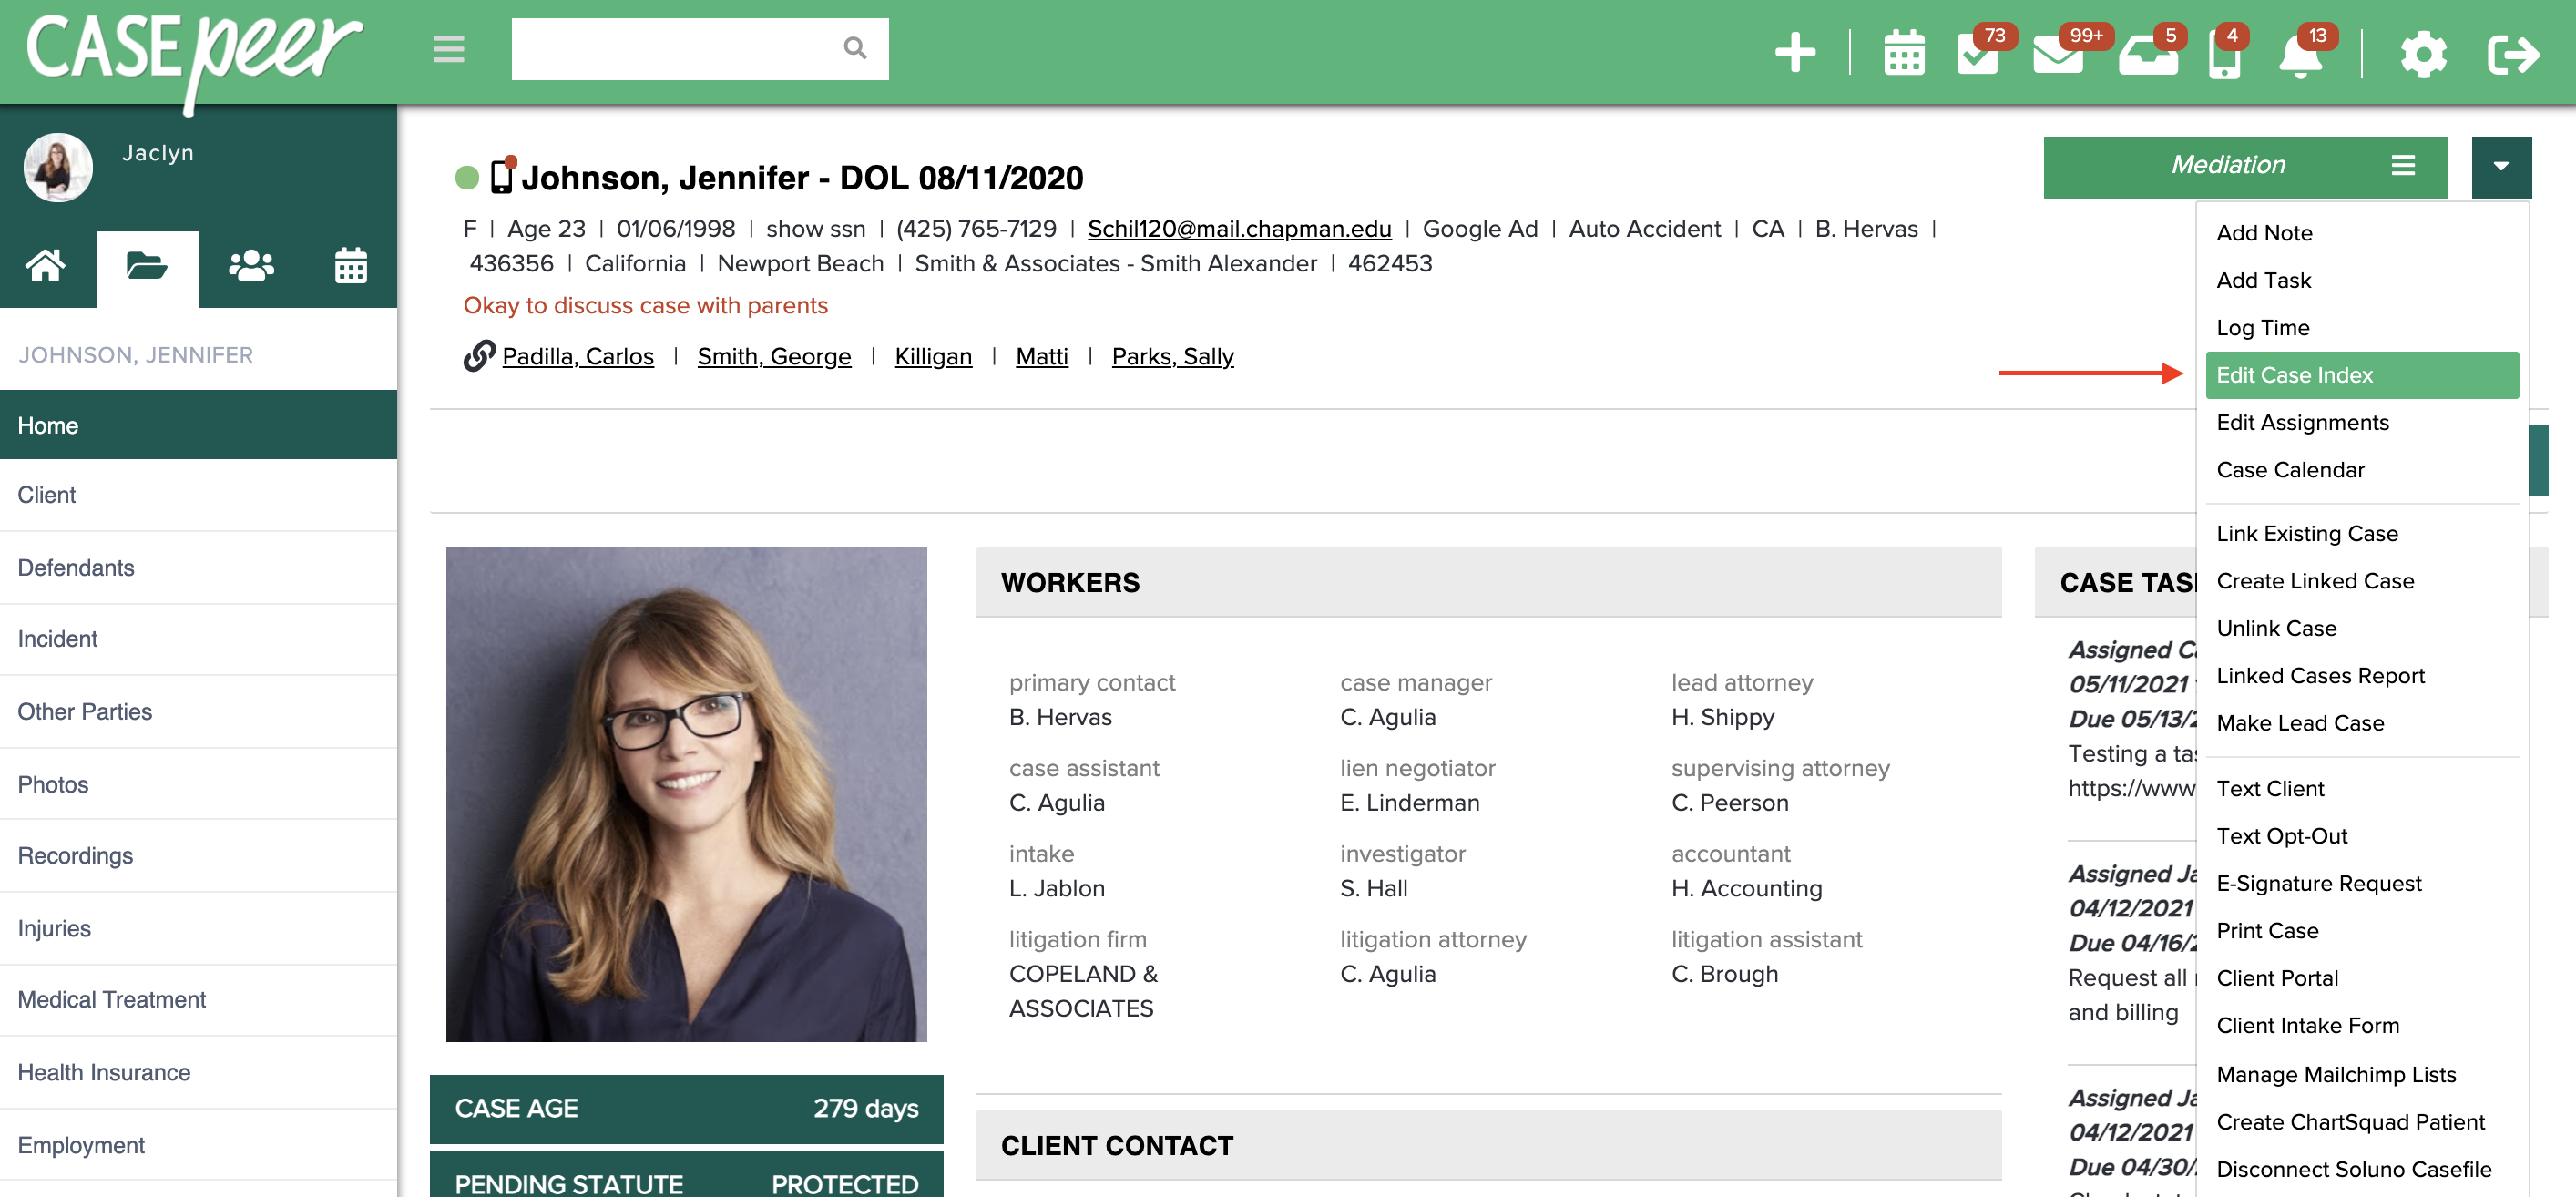Select the cases folder icon in the sidebar

(147, 265)
